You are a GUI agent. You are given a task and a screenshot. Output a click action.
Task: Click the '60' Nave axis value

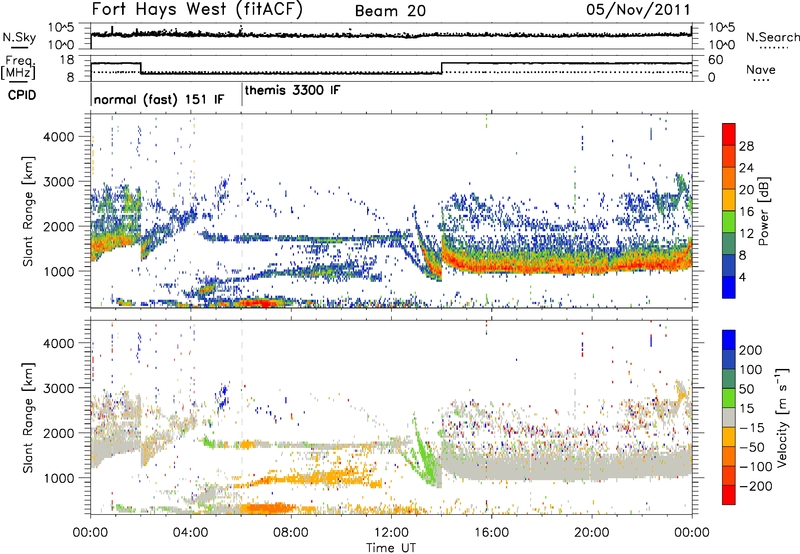click(x=716, y=60)
